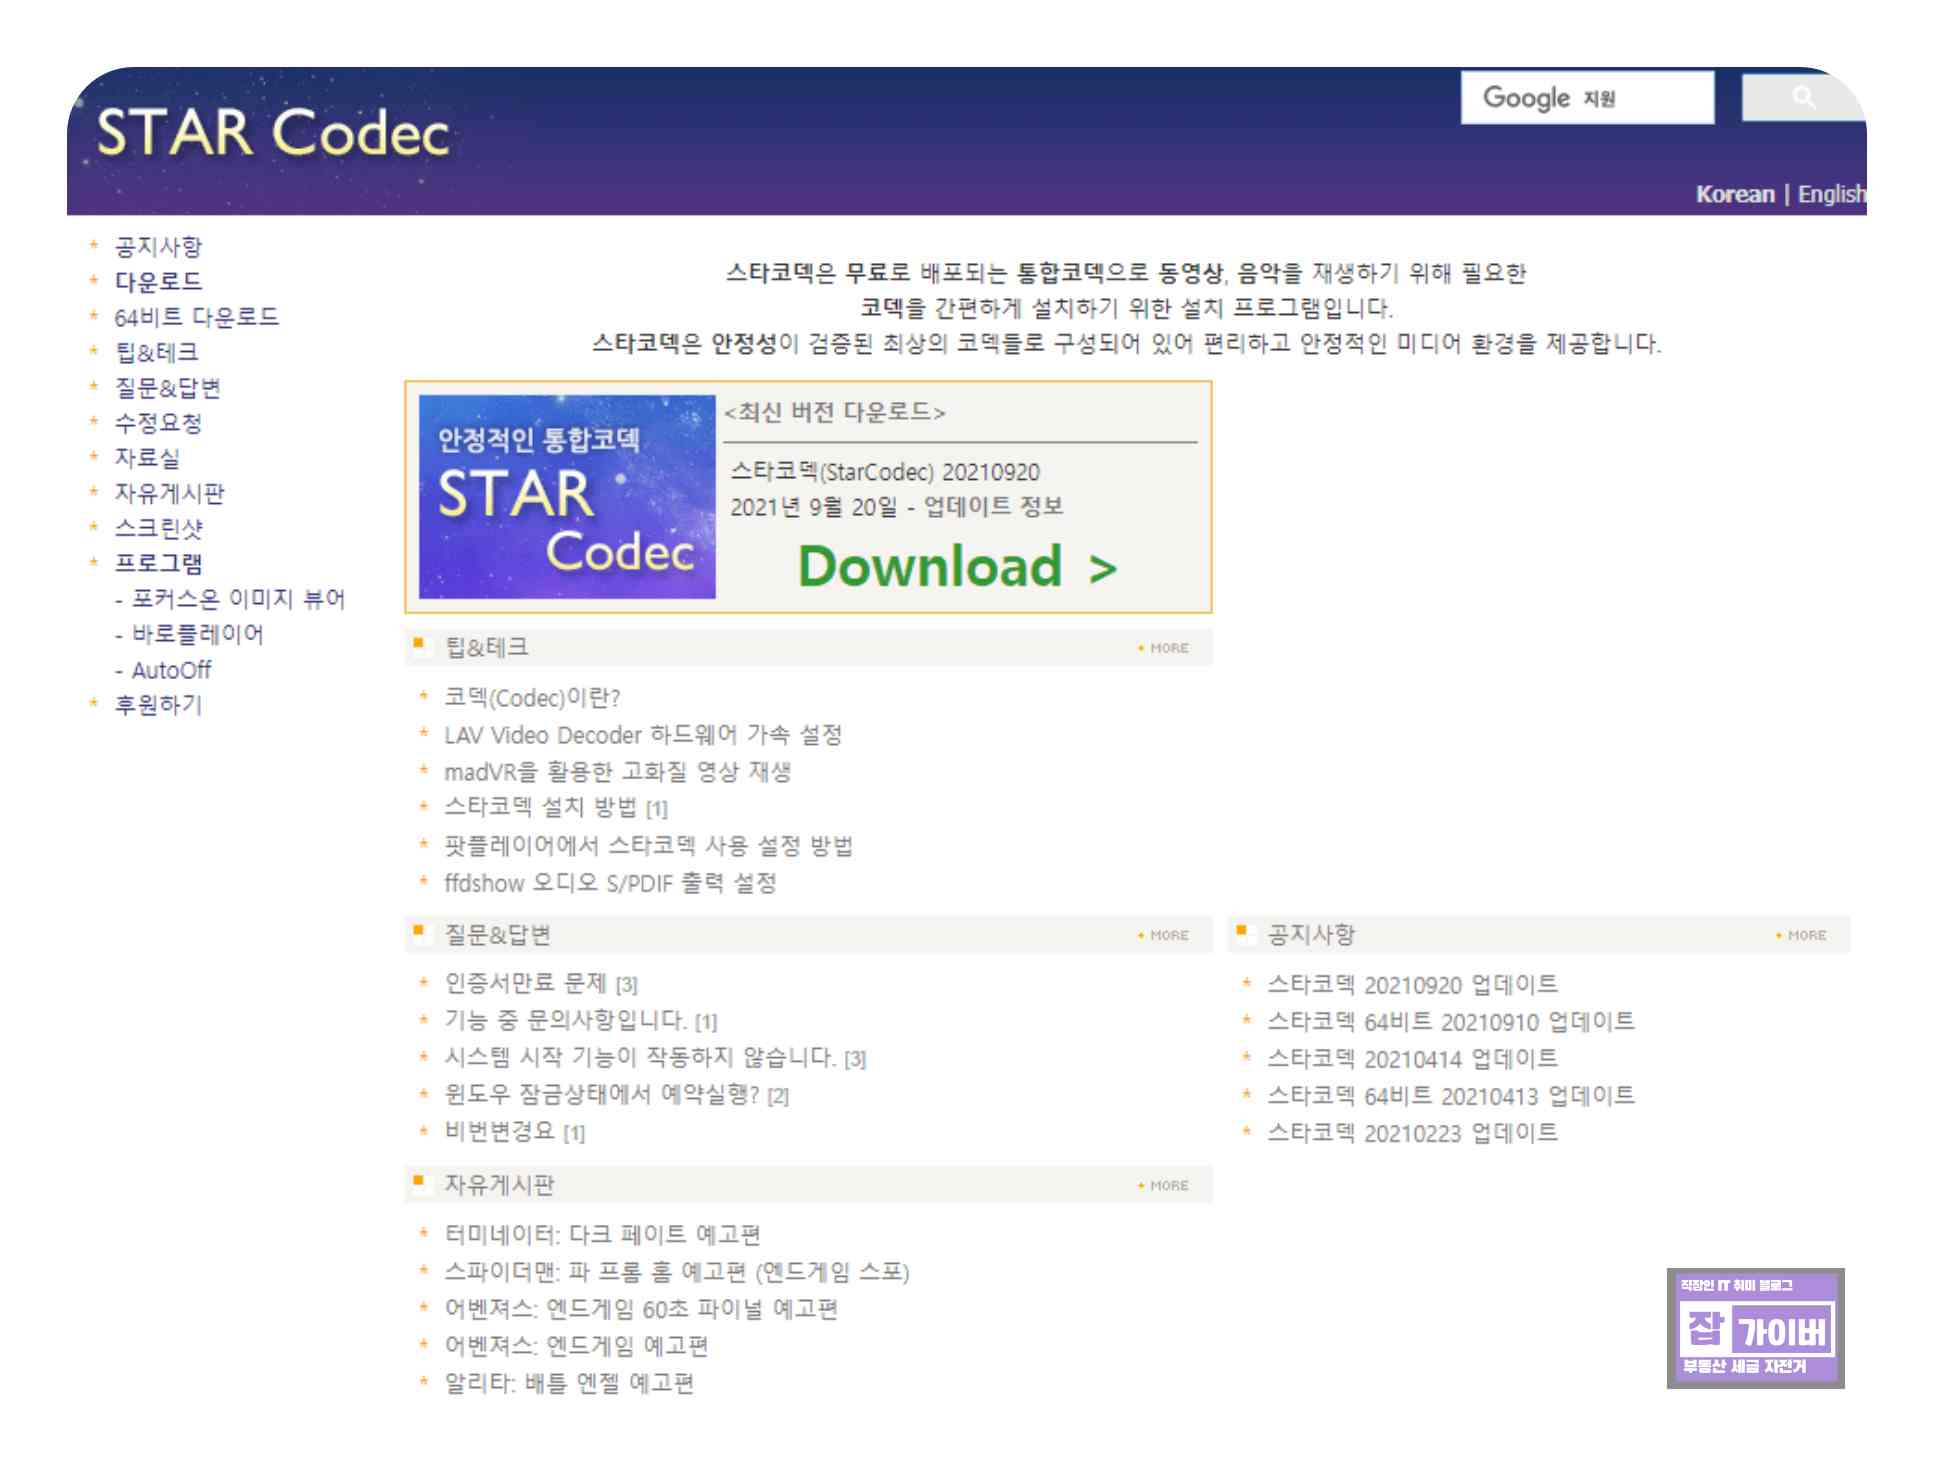Click the Google search input field

(x=1586, y=98)
